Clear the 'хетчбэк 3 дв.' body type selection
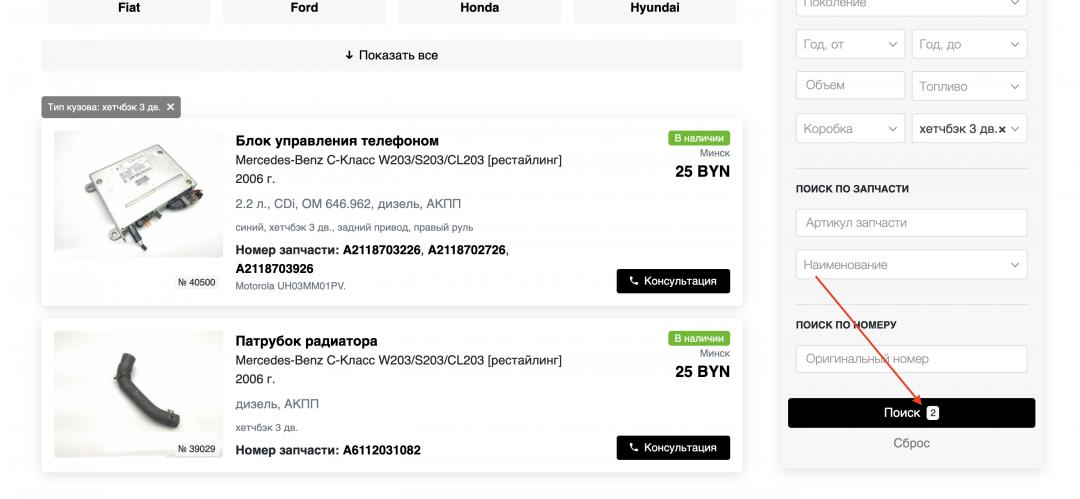This screenshot has height=499, width=1080. click(x=1002, y=129)
